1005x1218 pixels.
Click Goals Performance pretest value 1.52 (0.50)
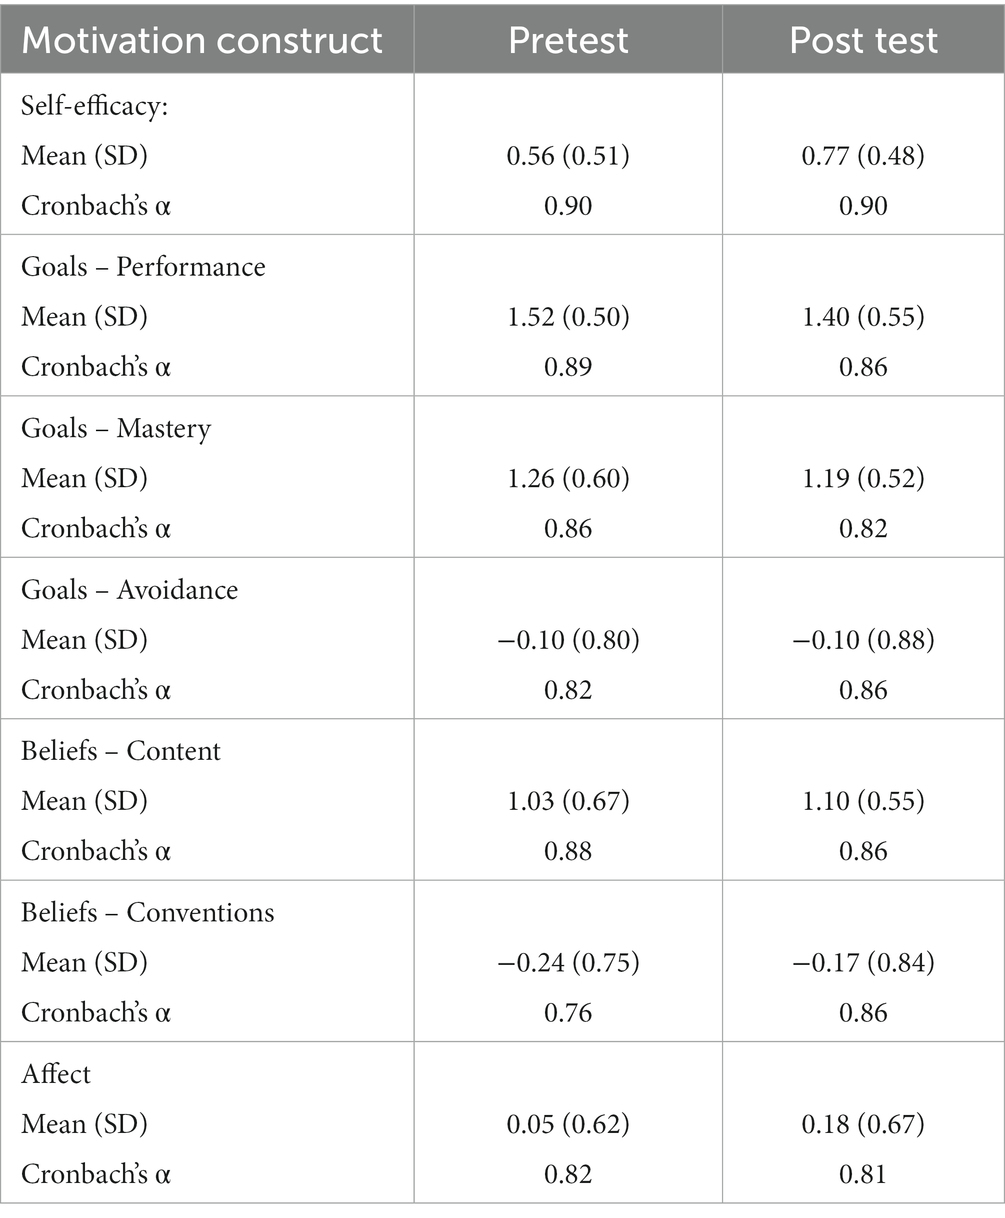coord(568,317)
